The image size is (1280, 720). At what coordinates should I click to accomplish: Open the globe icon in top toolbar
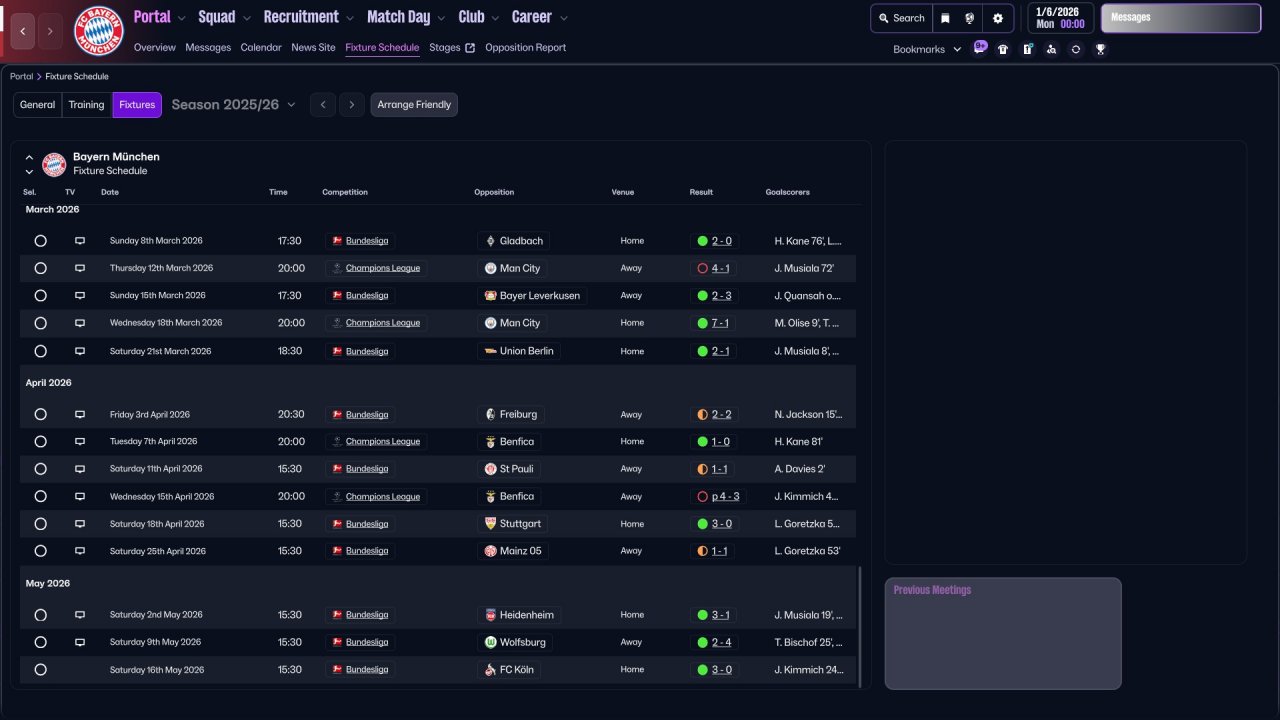tap(970, 18)
